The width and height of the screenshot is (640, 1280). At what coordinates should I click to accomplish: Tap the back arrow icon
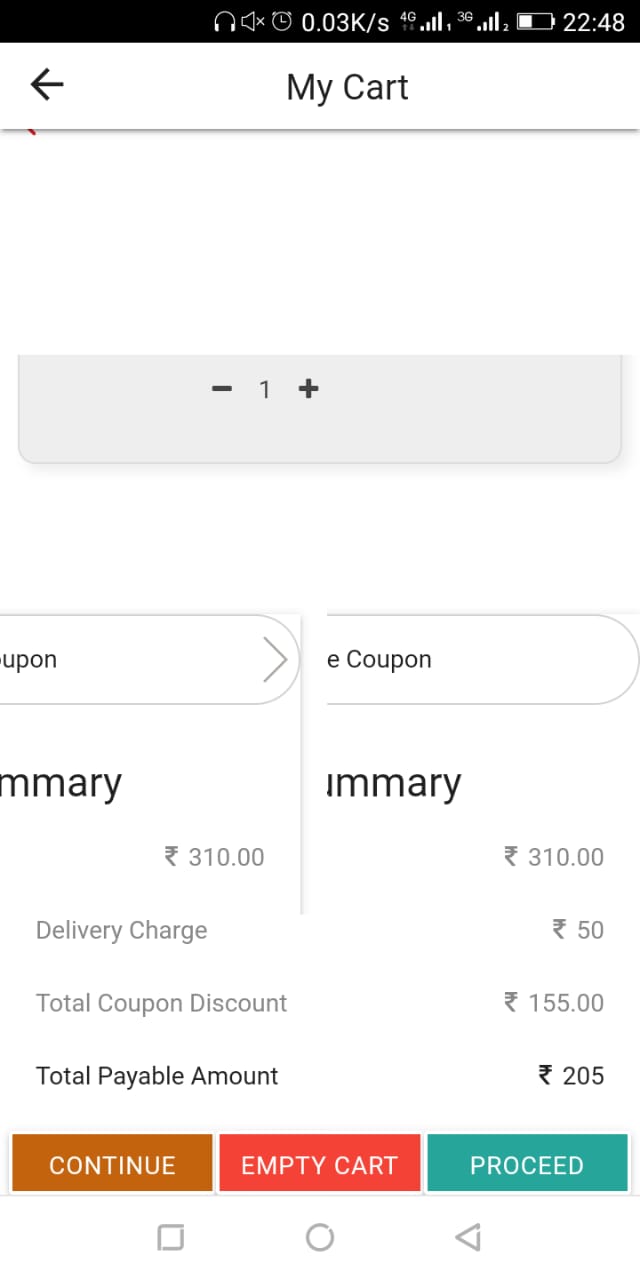pyautogui.click(x=47, y=86)
